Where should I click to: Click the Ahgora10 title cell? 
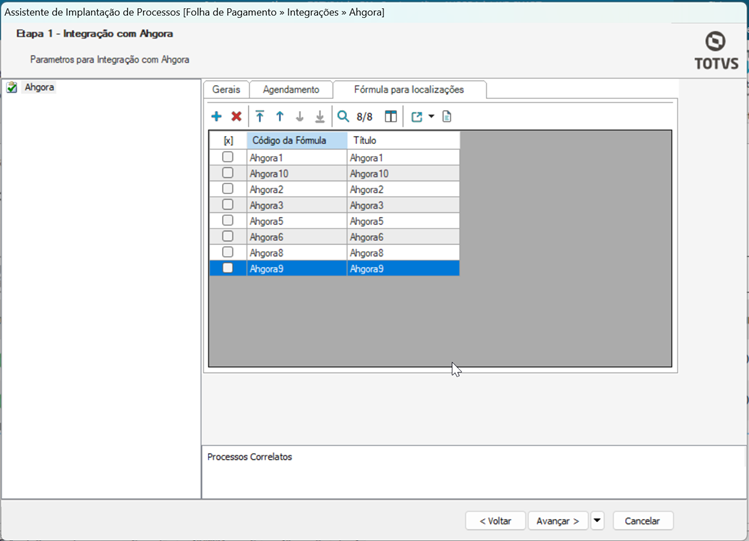tap(404, 173)
